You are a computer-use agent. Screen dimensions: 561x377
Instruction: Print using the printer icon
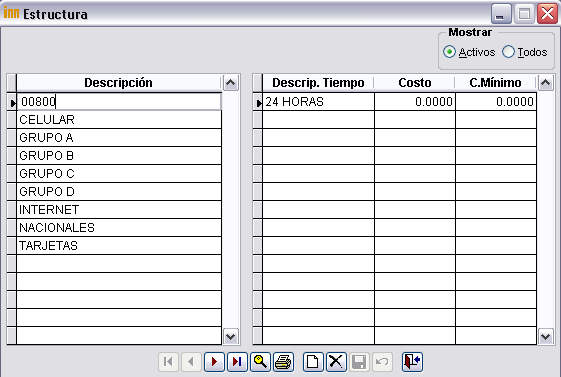pos(283,362)
